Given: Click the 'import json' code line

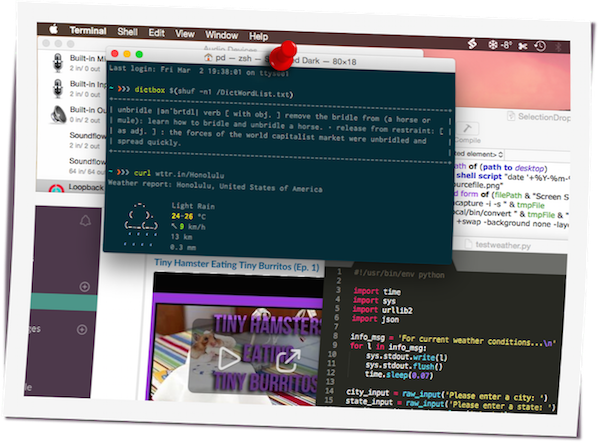Looking at the screenshot, I should [375, 319].
